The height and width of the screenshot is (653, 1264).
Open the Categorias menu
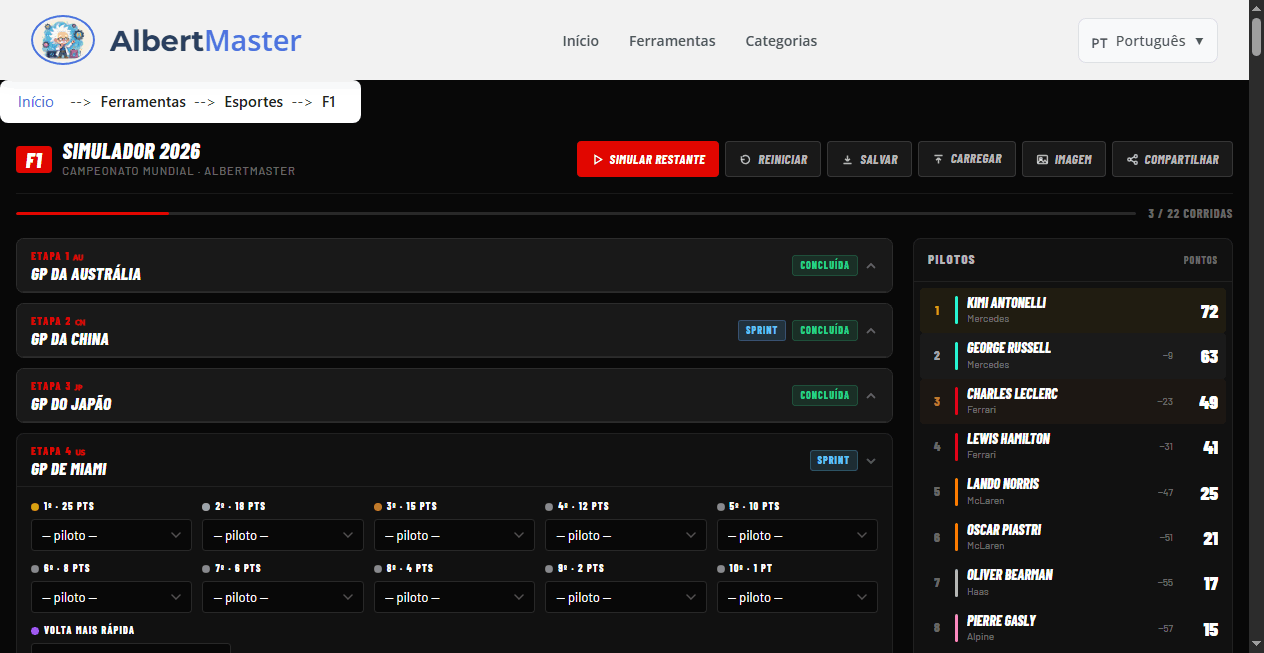click(781, 41)
